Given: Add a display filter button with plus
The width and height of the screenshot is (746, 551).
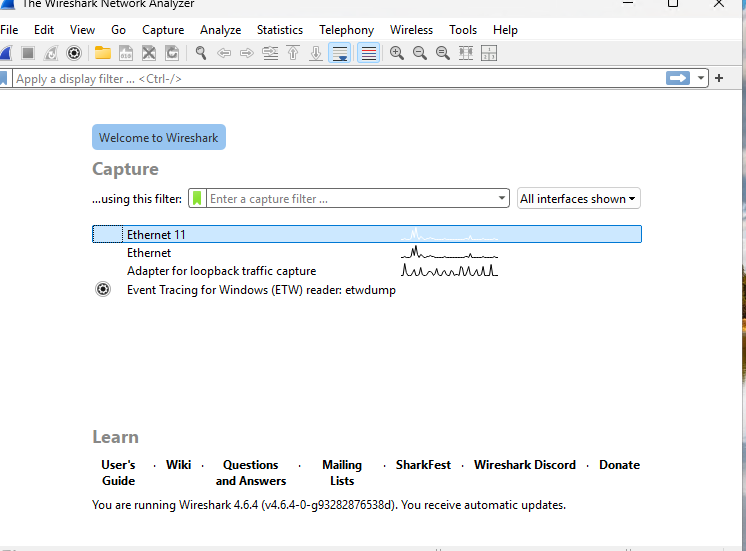Looking at the screenshot, I should point(719,78).
